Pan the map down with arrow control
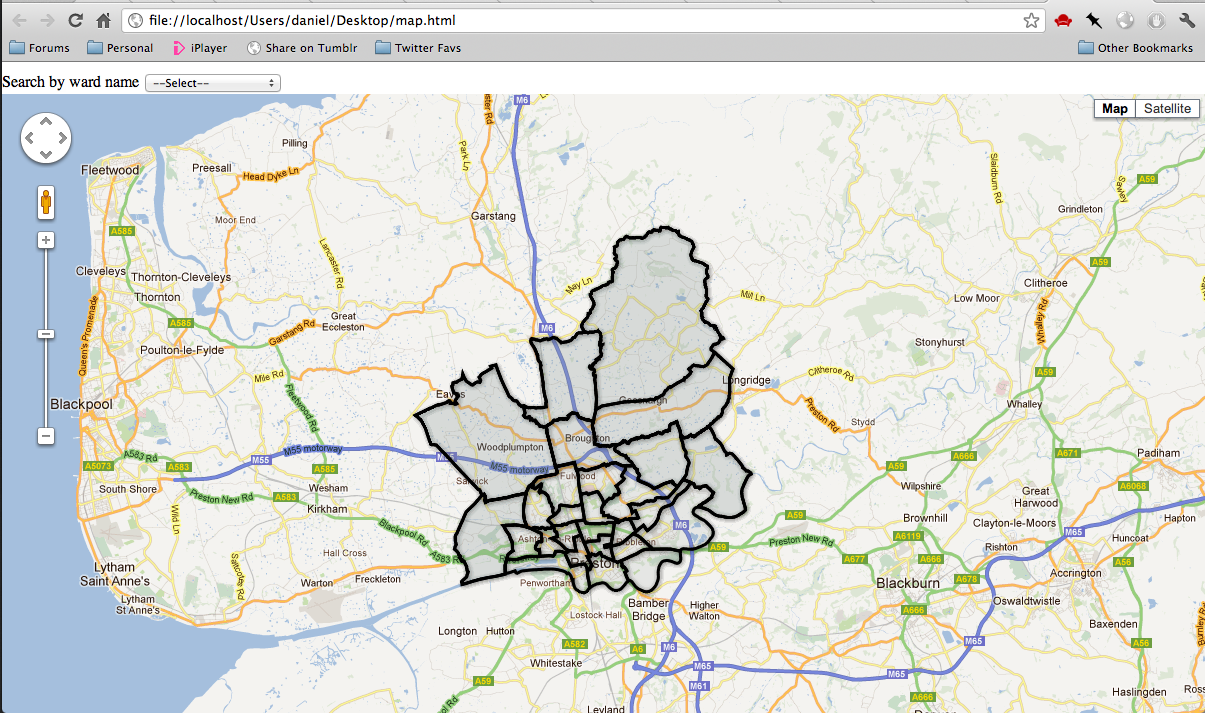The image size is (1205, 713). [46, 154]
